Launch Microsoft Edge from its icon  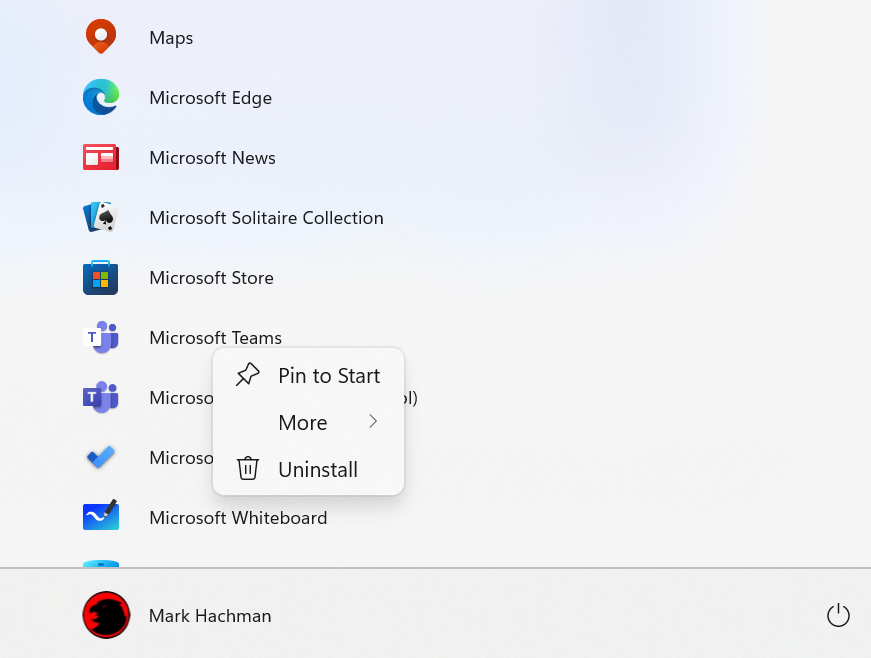(101, 97)
